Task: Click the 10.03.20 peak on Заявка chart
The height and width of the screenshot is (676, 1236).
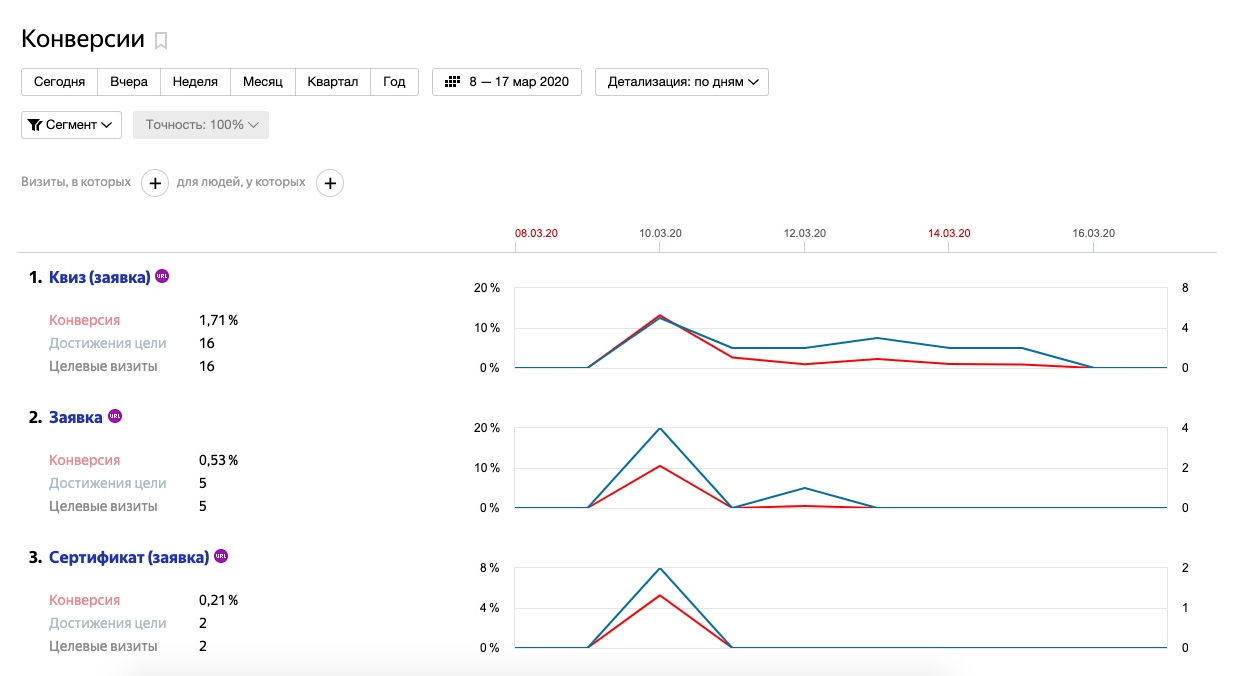Action: click(660, 429)
